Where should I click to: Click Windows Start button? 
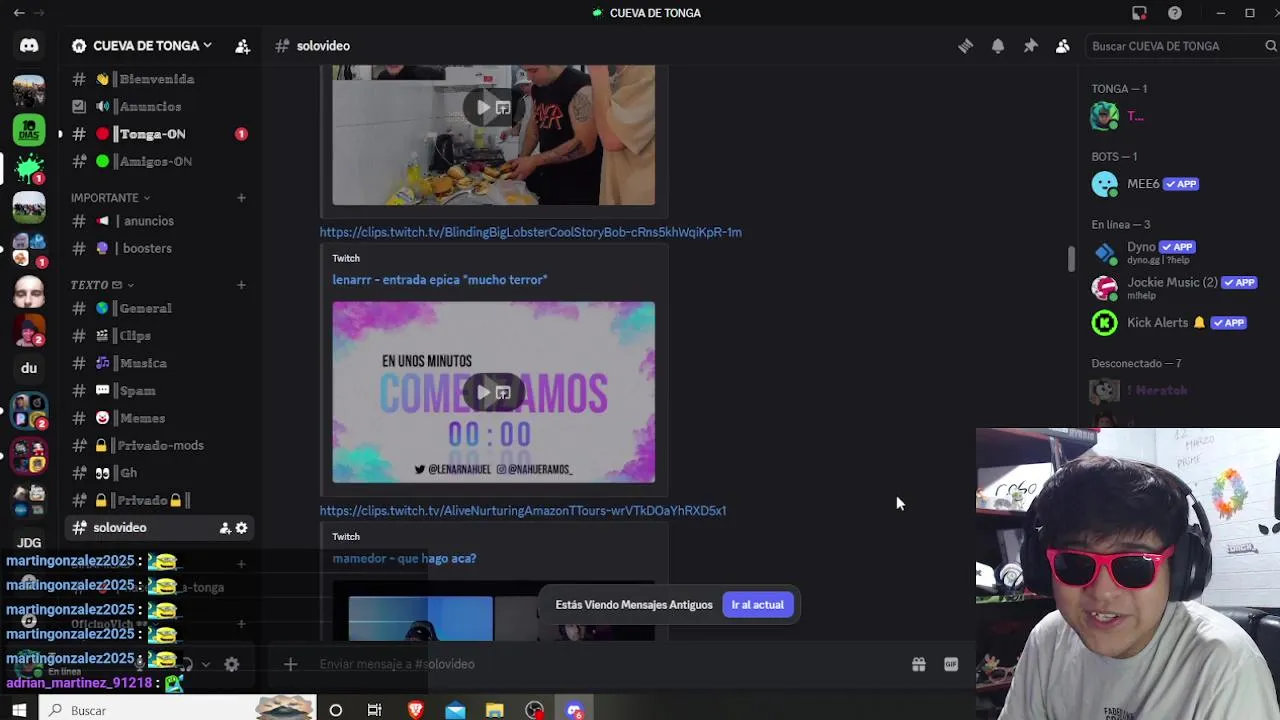coord(19,710)
